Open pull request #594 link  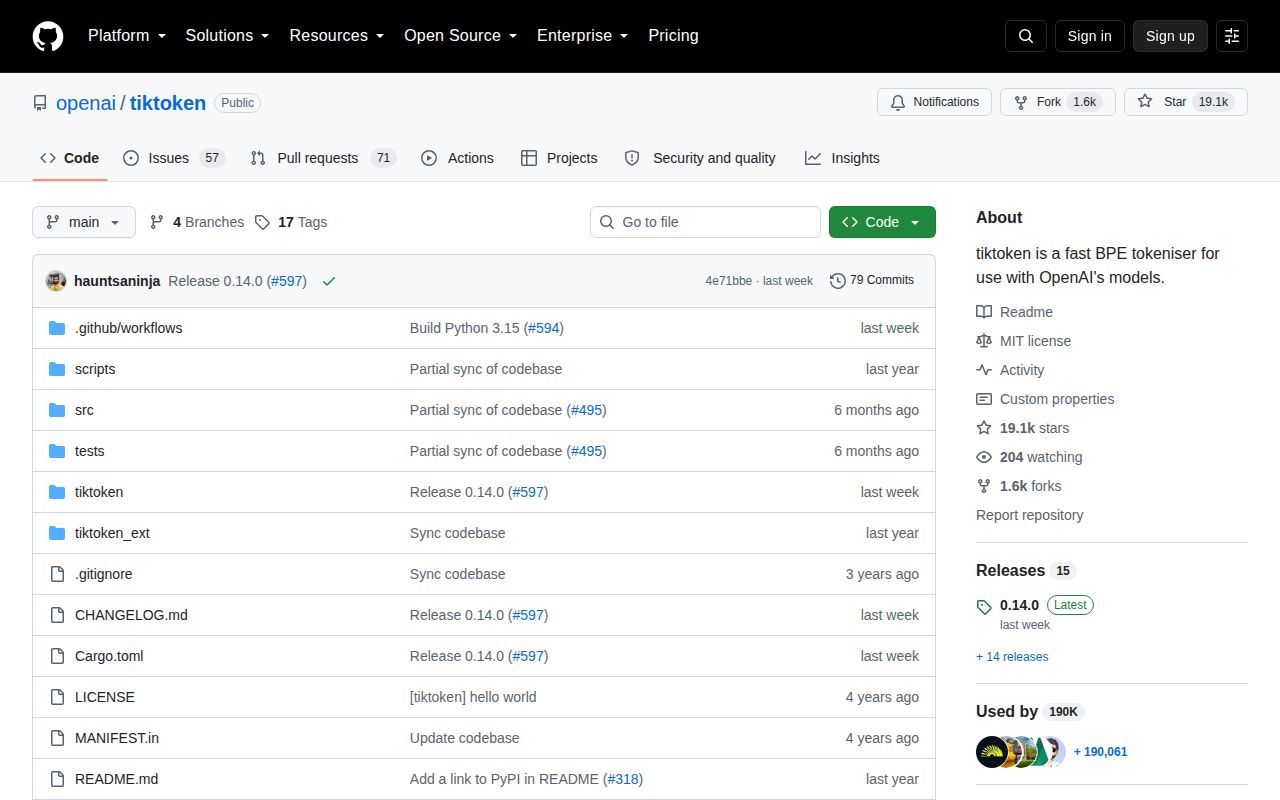[x=544, y=328]
